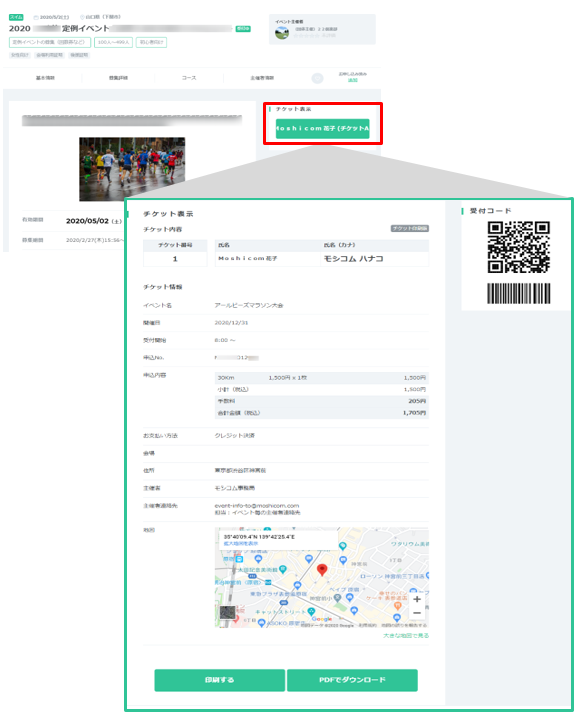This screenshot has width=586, height=723.
Task: Click green link under お申し込み済み
Action: click(x=353, y=80)
